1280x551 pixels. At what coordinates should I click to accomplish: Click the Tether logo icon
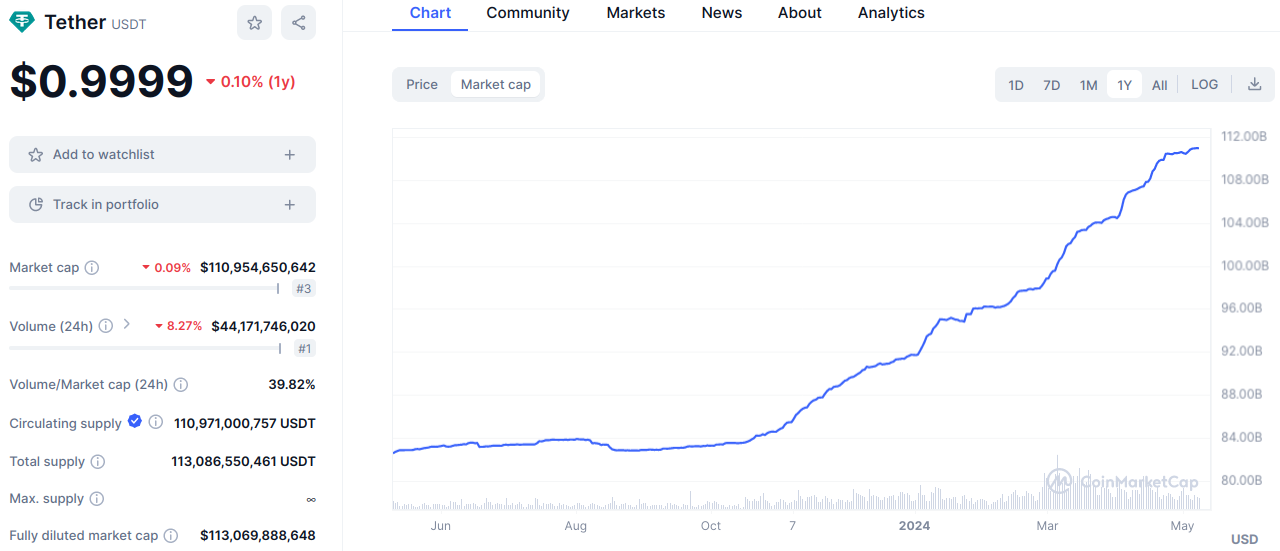(x=21, y=22)
